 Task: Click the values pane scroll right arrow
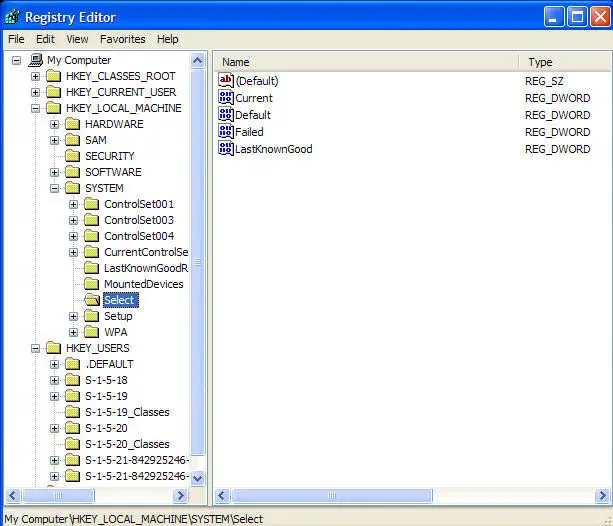click(x=602, y=496)
